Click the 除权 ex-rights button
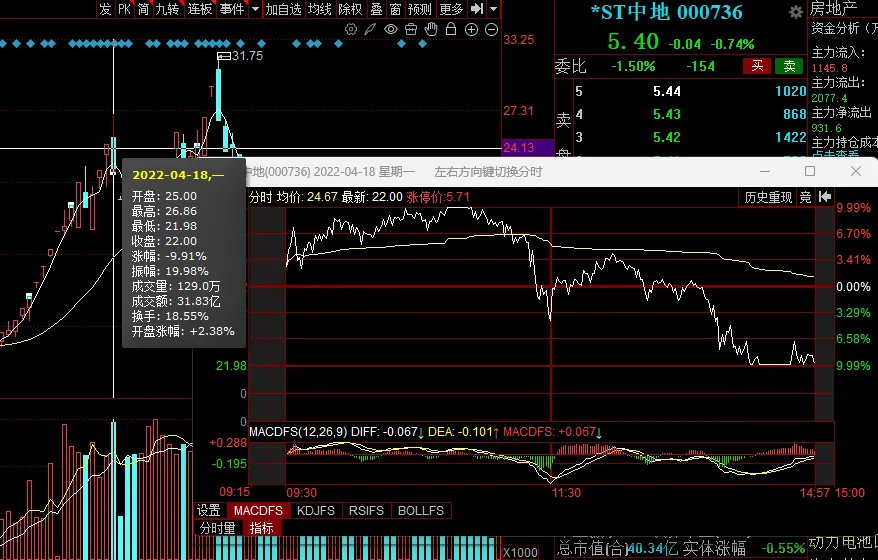The width and height of the screenshot is (878, 560). coord(351,9)
